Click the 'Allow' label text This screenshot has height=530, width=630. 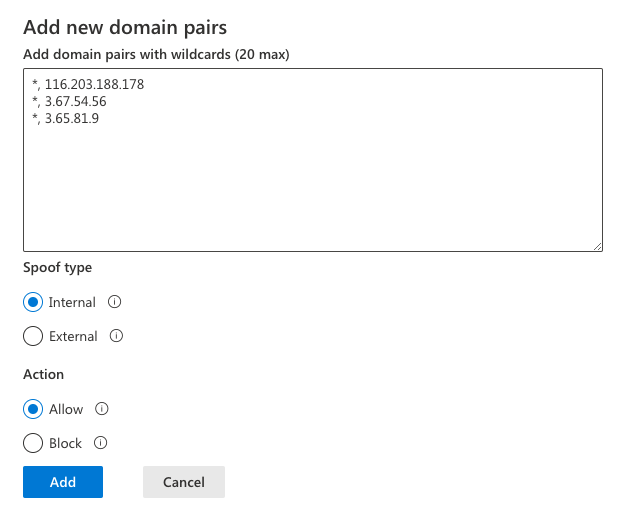click(x=66, y=409)
